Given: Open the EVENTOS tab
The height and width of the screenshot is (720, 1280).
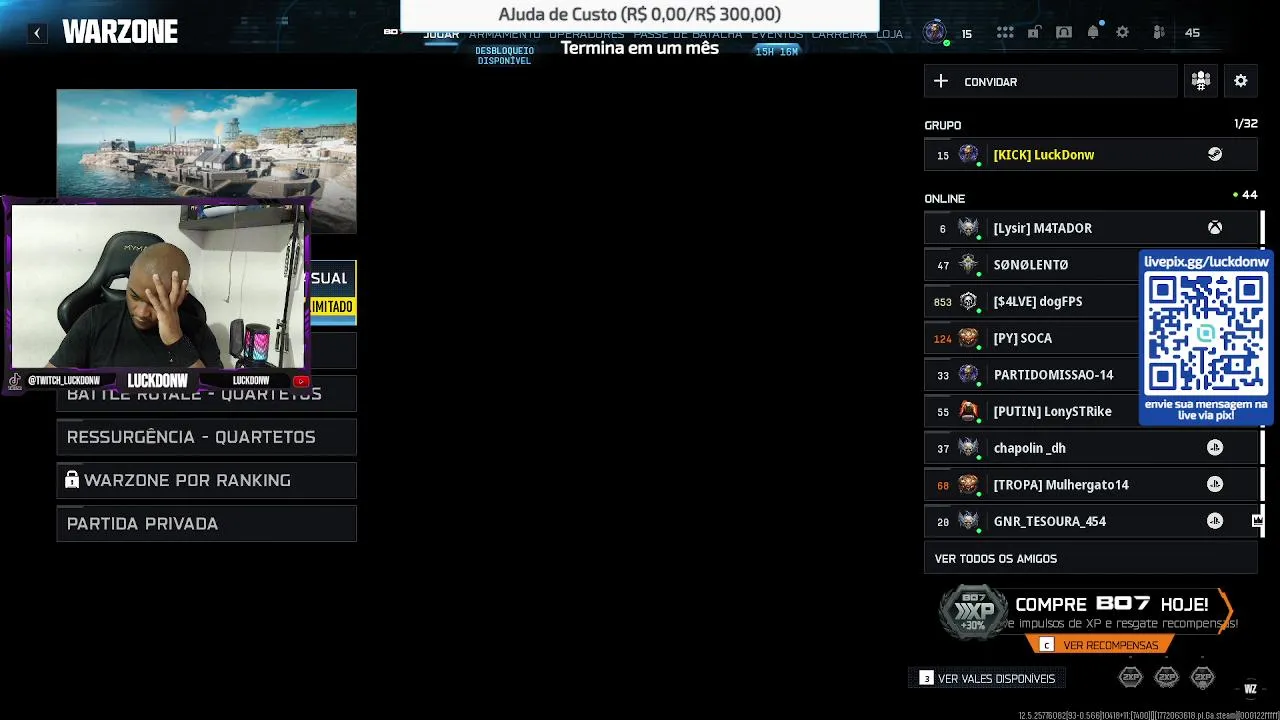Looking at the screenshot, I should click(x=777, y=34).
